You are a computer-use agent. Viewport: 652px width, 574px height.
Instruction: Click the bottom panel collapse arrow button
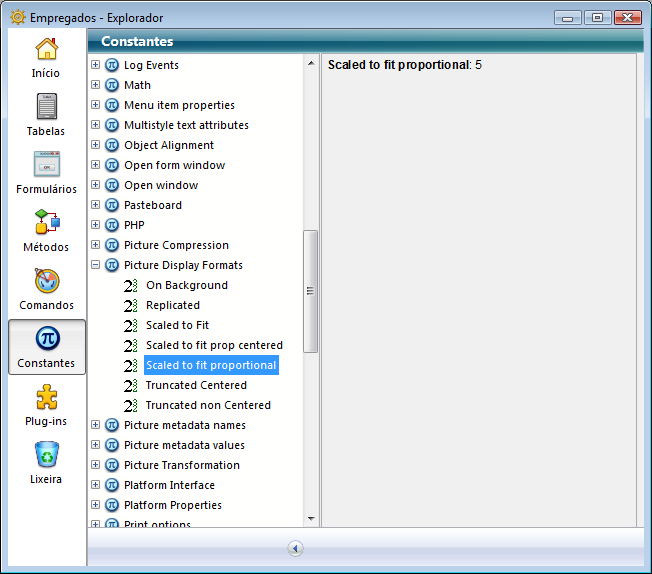coord(295,548)
